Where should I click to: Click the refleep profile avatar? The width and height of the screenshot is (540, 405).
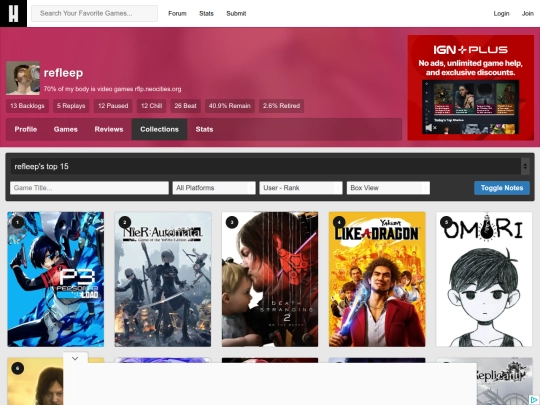[x=23, y=78]
